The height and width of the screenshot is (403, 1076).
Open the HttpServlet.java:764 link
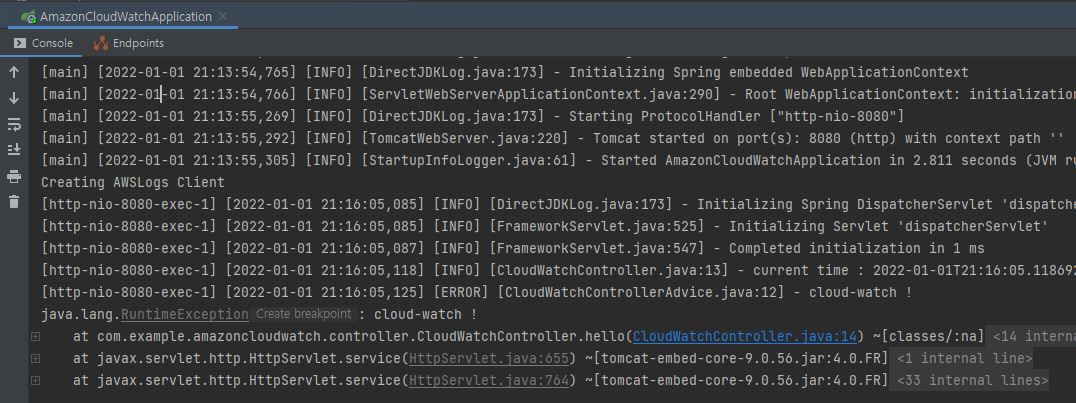point(489,380)
